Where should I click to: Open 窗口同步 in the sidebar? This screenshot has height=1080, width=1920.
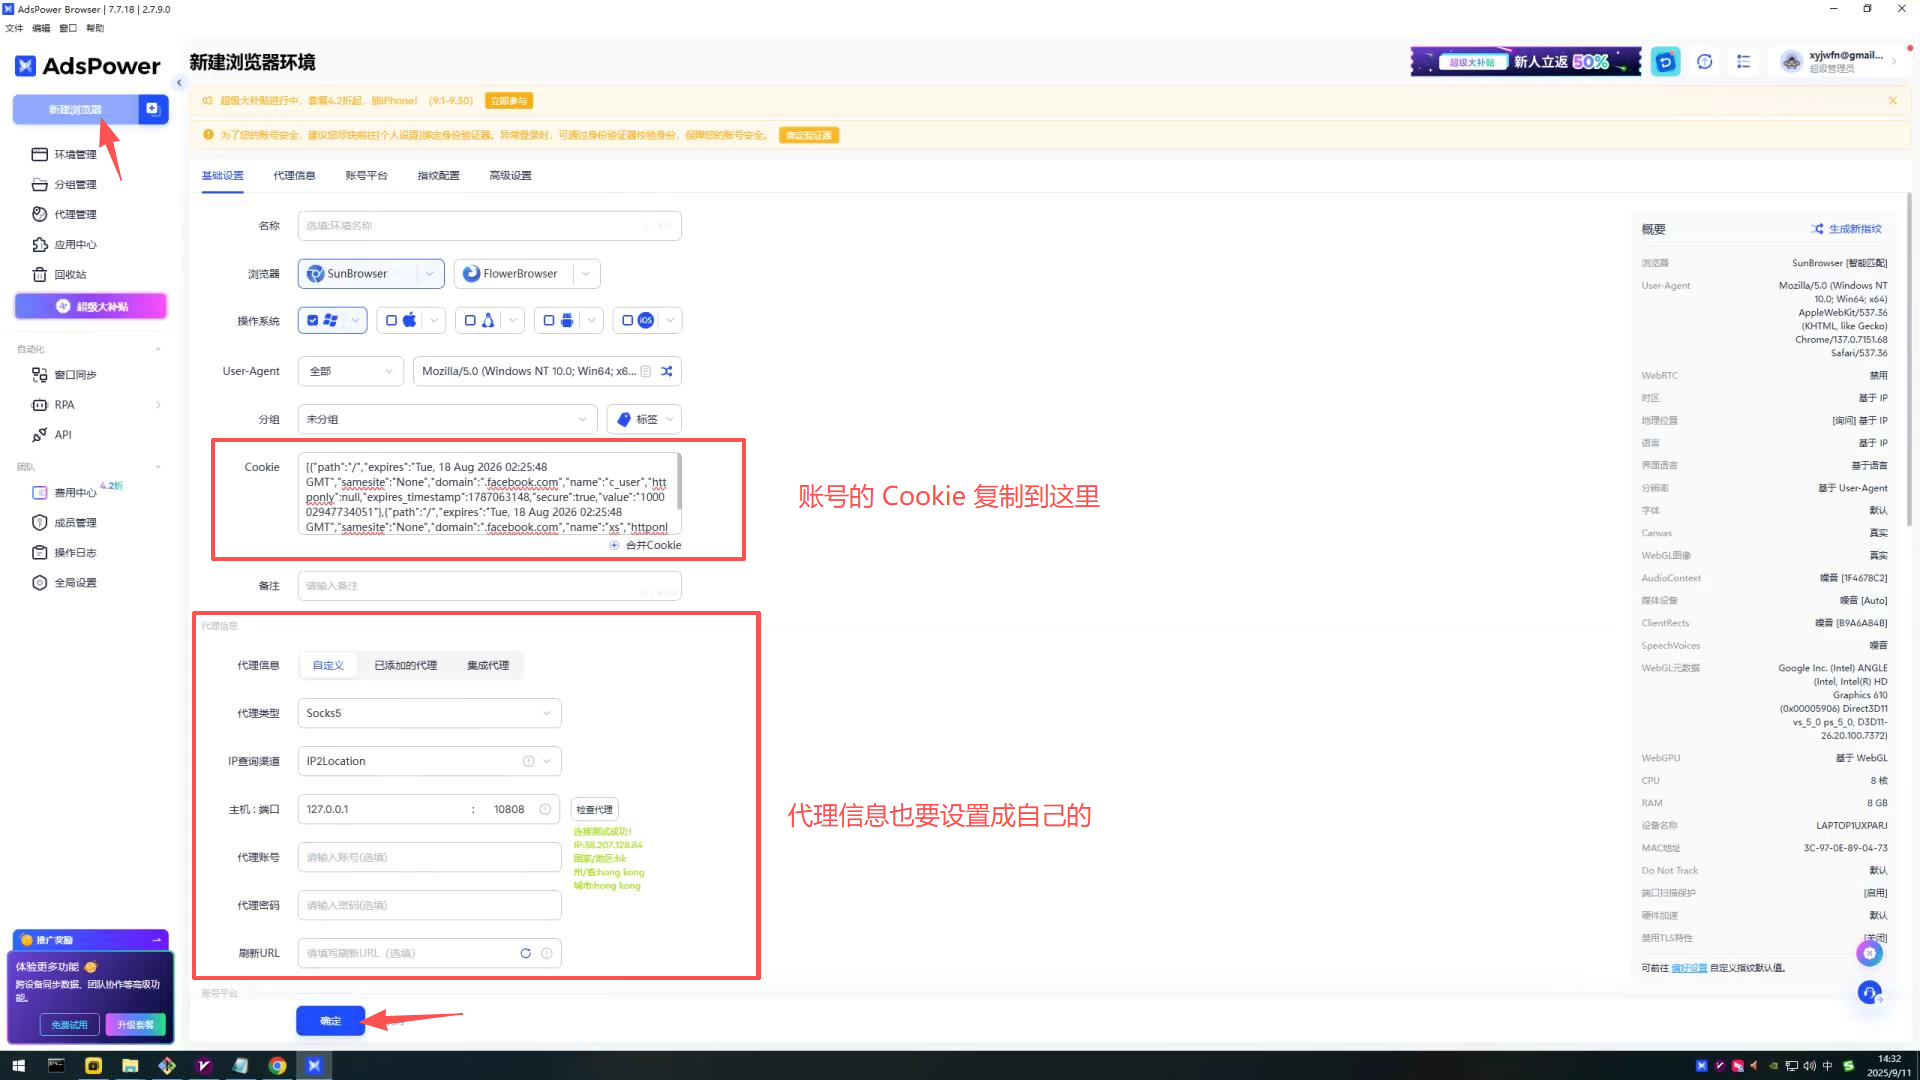click(x=75, y=374)
